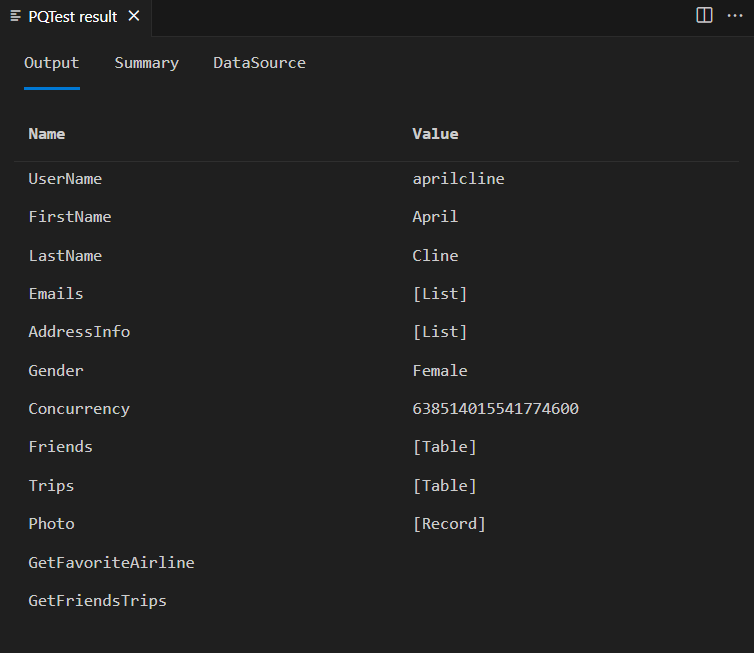This screenshot has height=653, width=754.
Task: Open the AddressInfo [List] value
Action: pyautogui.click(x=440, y=332)
